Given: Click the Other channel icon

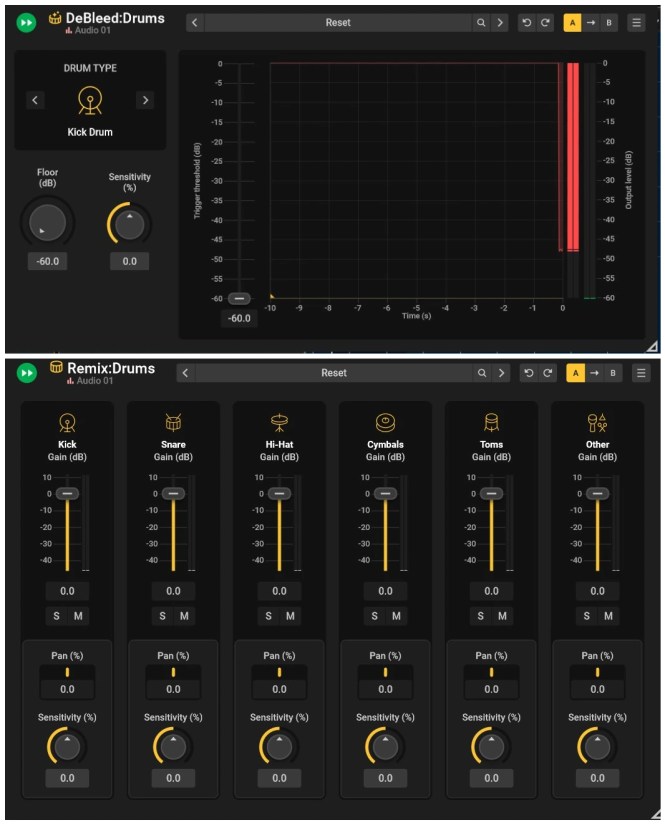Looking at the screenshot, I should (597, 422).
